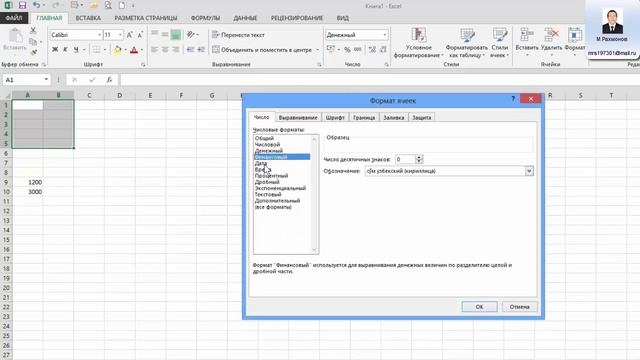Decrease font size with small A icon
The width and height of the screenshot is (640, 360).
pyautogui.click(x=140, y=35)
